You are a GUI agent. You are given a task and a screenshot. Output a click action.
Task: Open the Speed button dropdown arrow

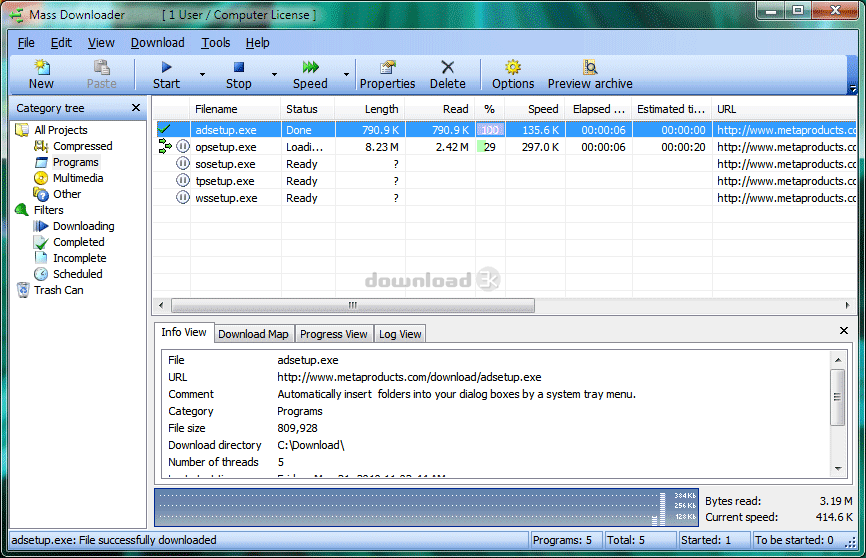coord(346,74)
